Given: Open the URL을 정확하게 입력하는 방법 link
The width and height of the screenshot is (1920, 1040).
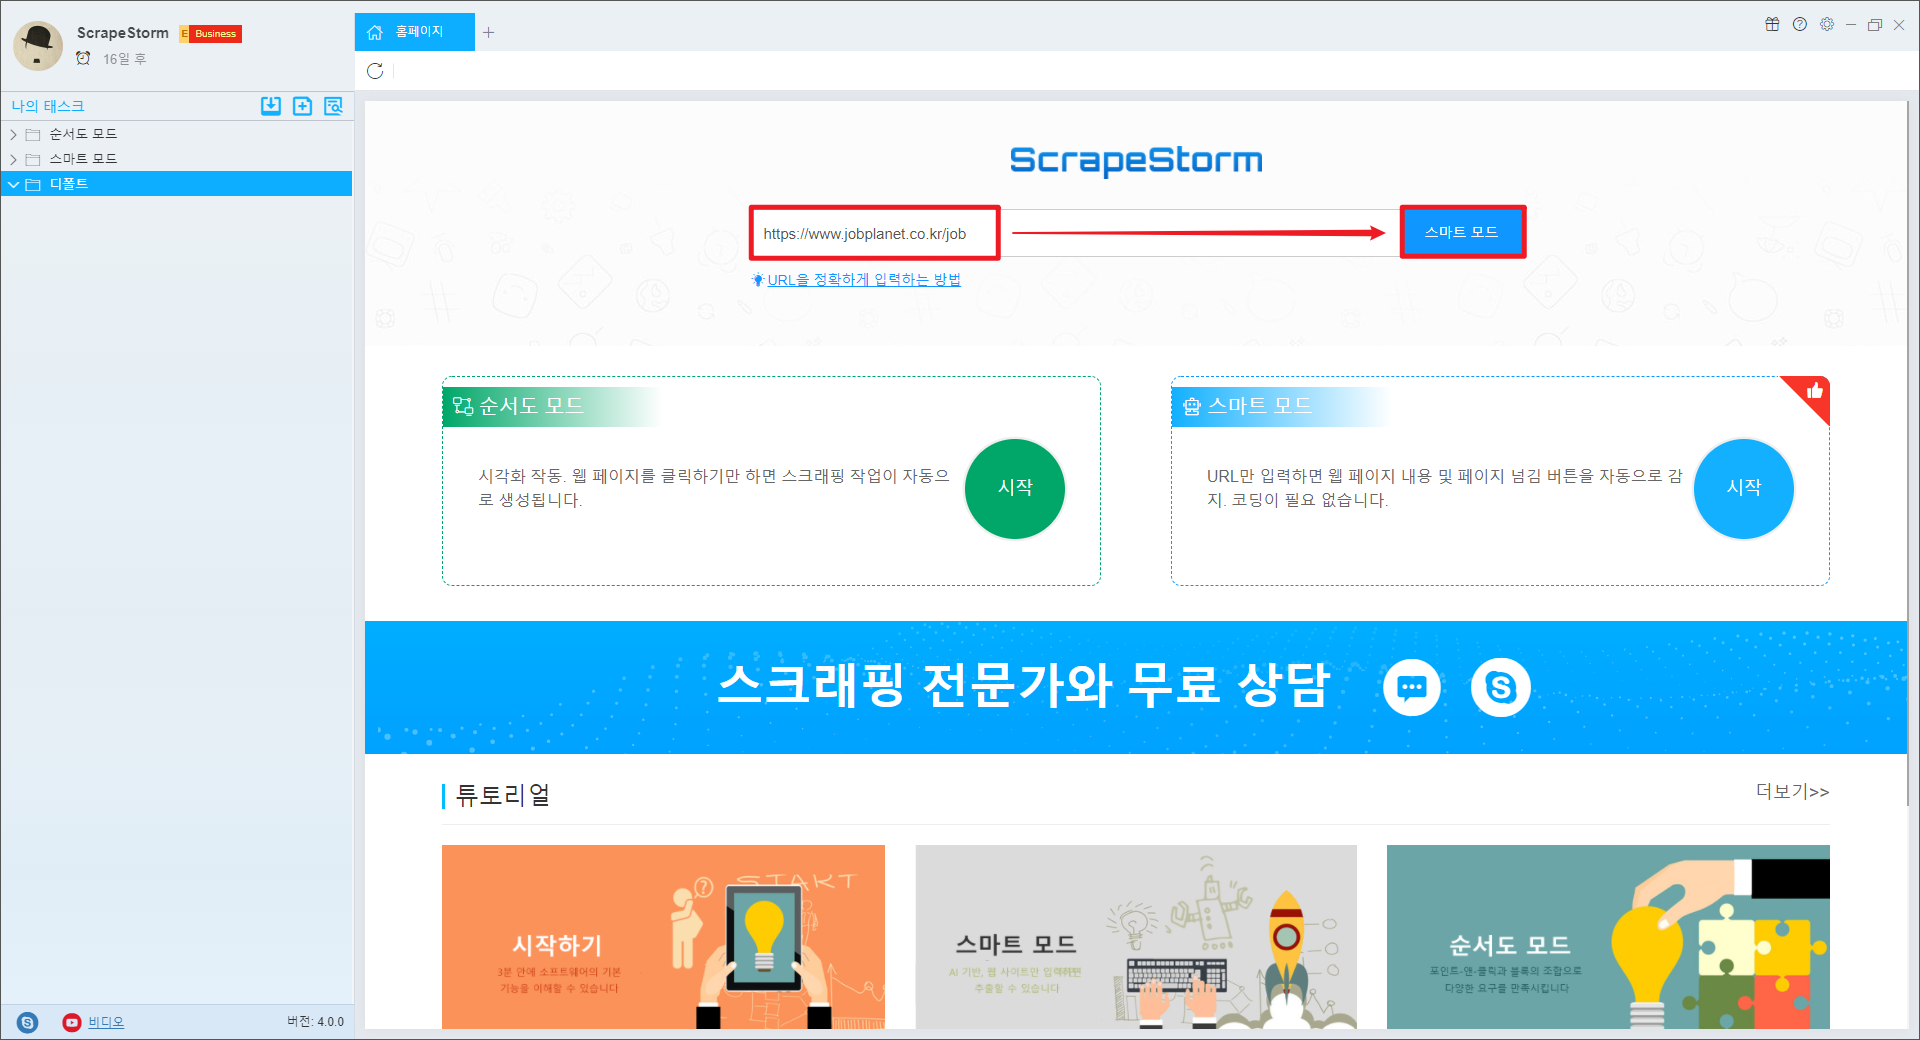Looking at the screenshot, I should (x=864, y=280).
